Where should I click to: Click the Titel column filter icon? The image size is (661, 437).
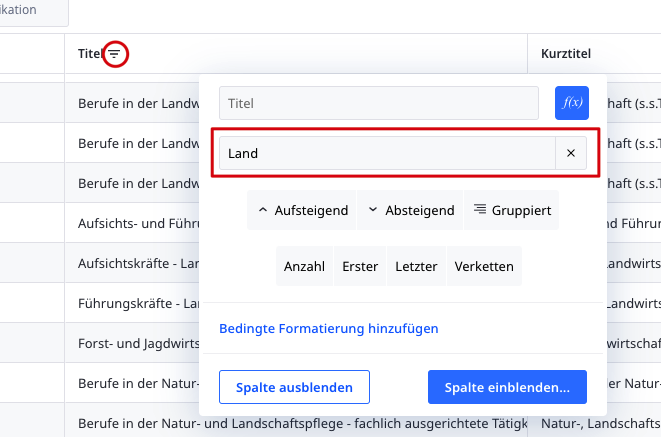pos(116,54)
